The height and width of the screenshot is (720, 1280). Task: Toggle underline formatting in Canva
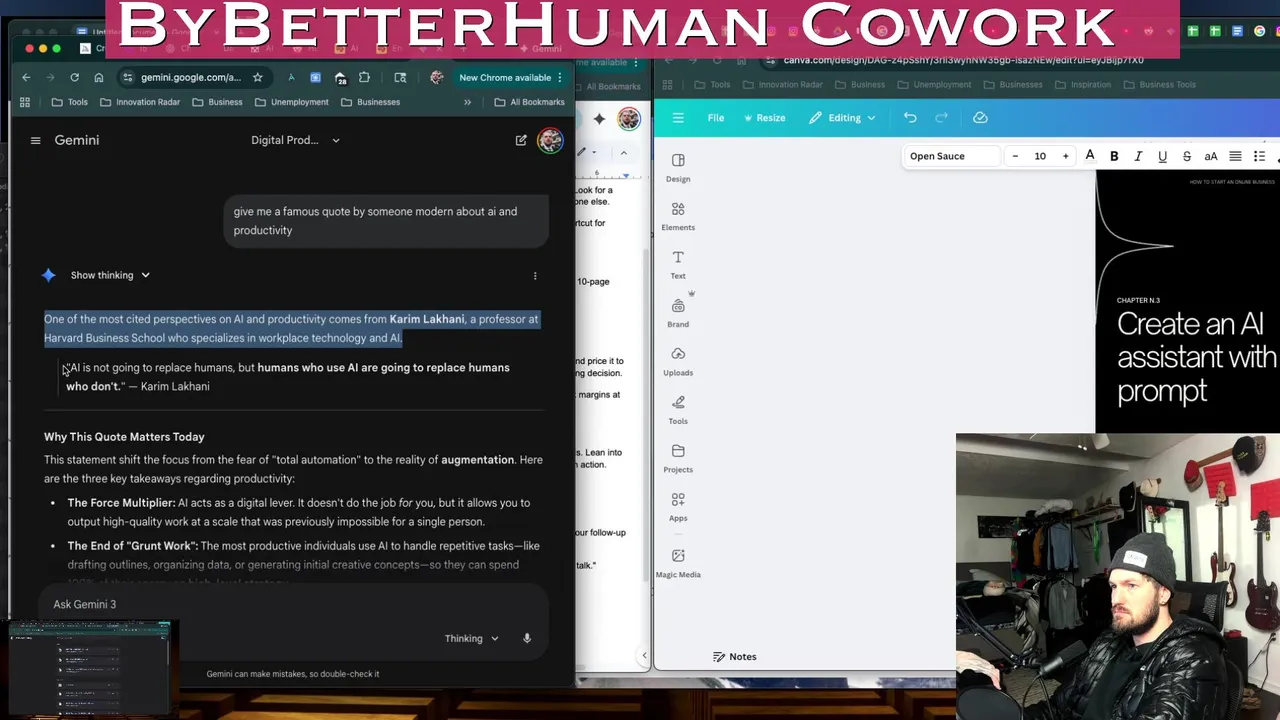pos(1162,156)
